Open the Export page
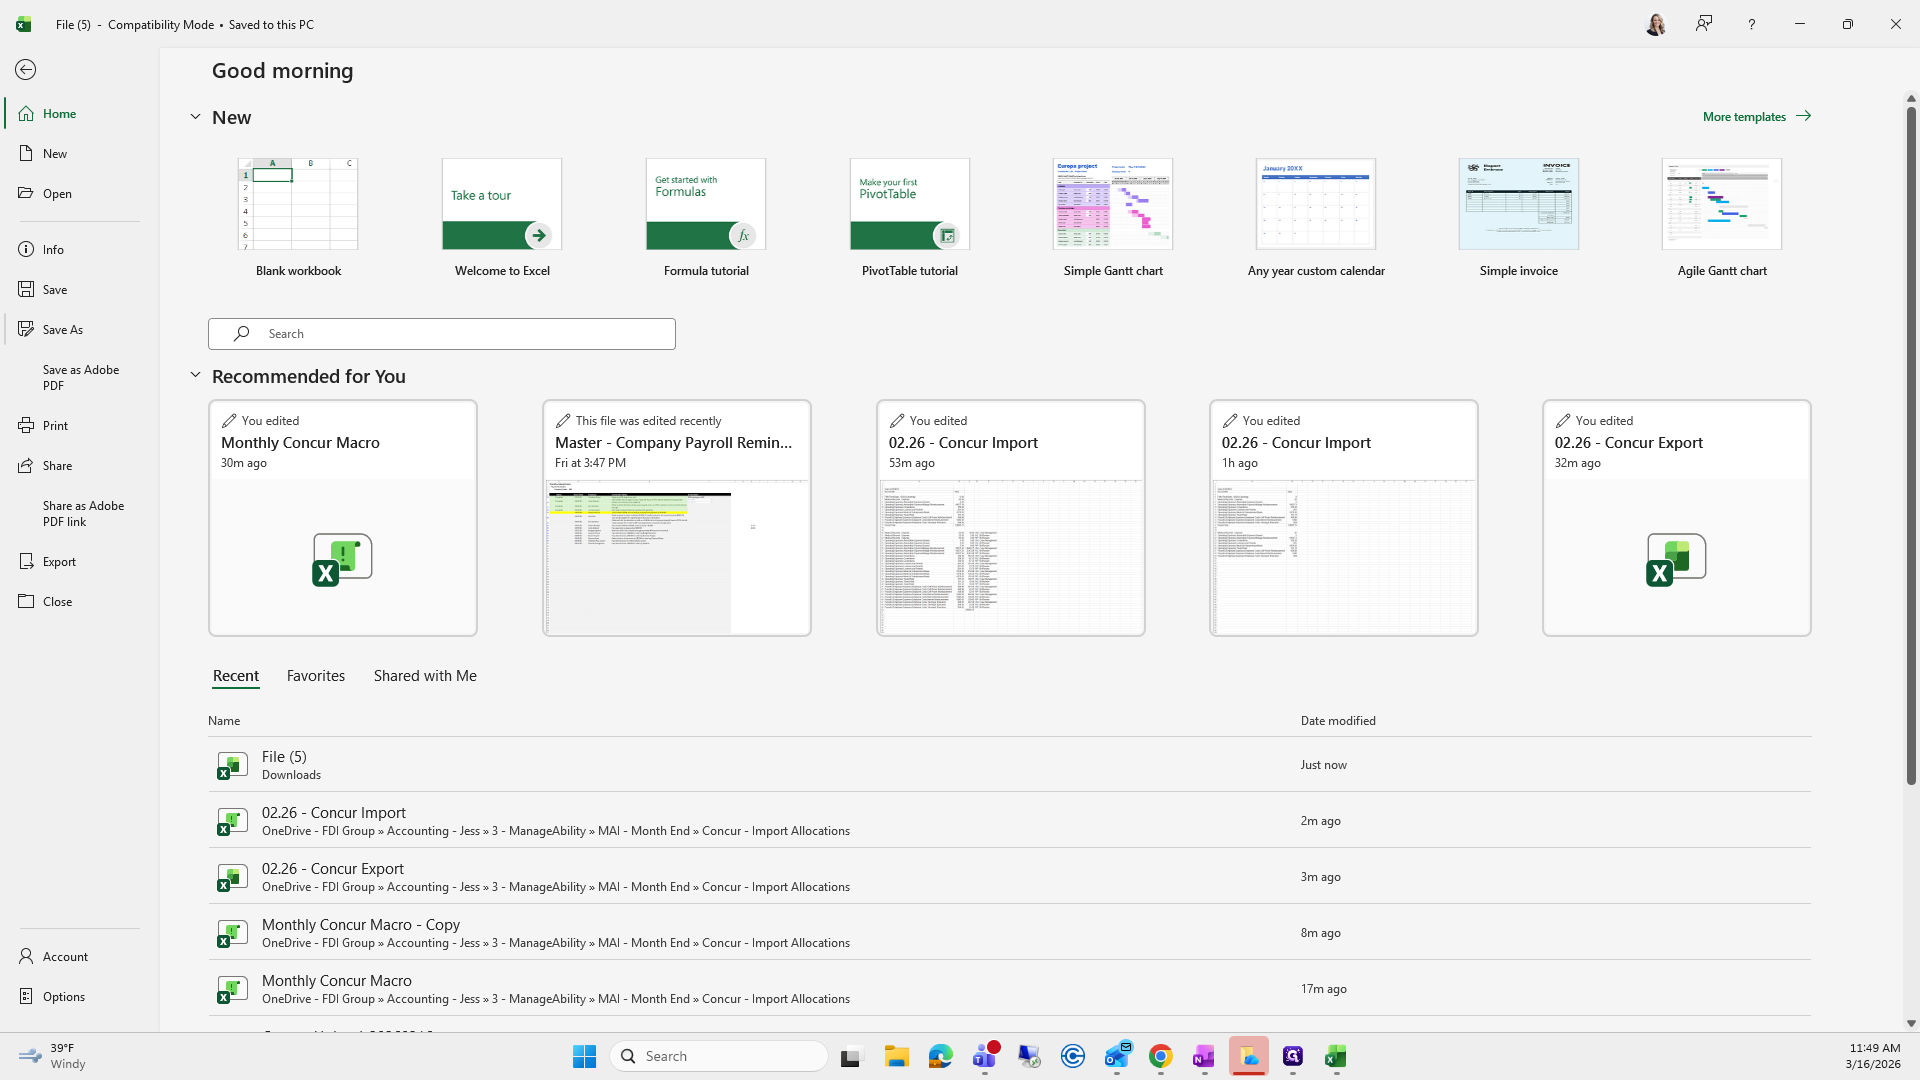The height and width of the screenshot is (1080, 1920). pyautogui.click(x=59, y=561)
